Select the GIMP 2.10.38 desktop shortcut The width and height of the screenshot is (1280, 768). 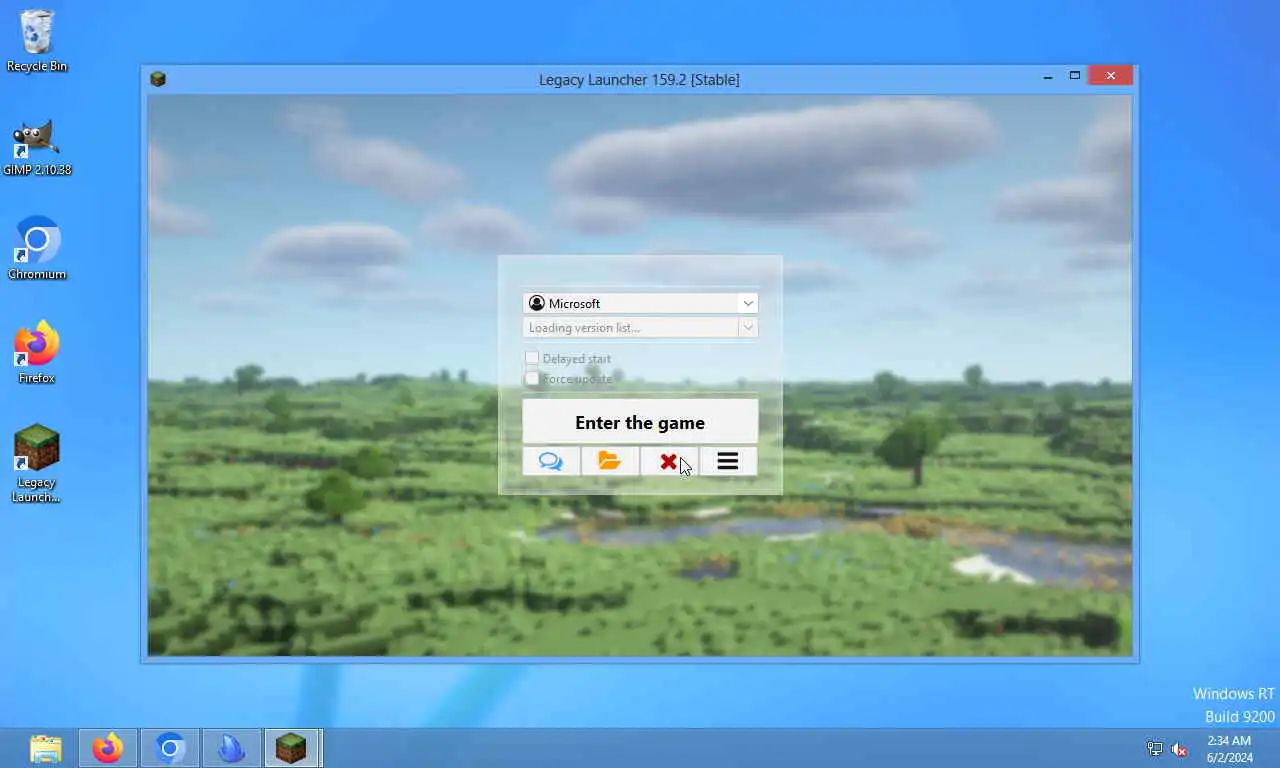pos(37,148)
